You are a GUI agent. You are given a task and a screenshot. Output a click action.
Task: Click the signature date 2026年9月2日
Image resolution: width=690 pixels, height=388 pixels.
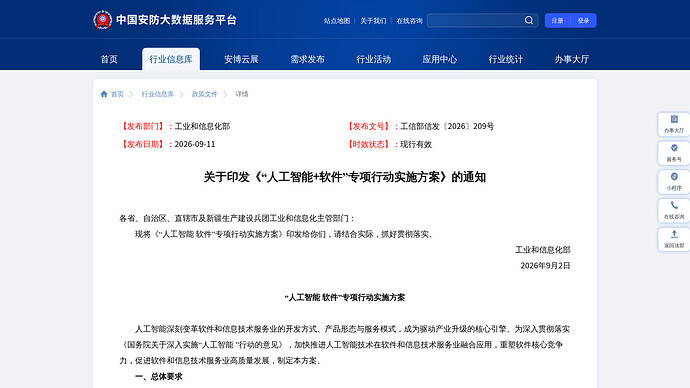(x=545, y=266)
